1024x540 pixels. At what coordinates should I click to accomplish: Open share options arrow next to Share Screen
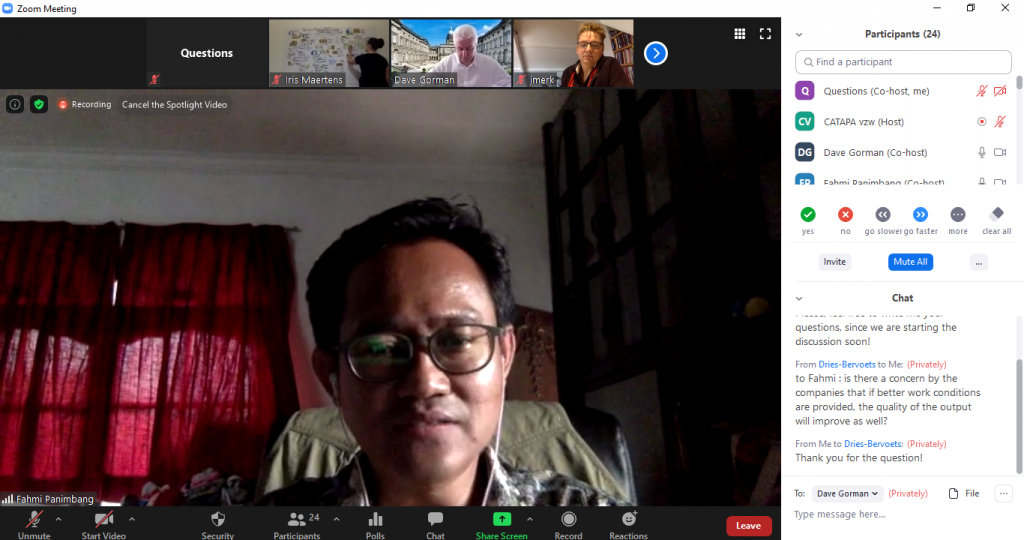(530, 520)
